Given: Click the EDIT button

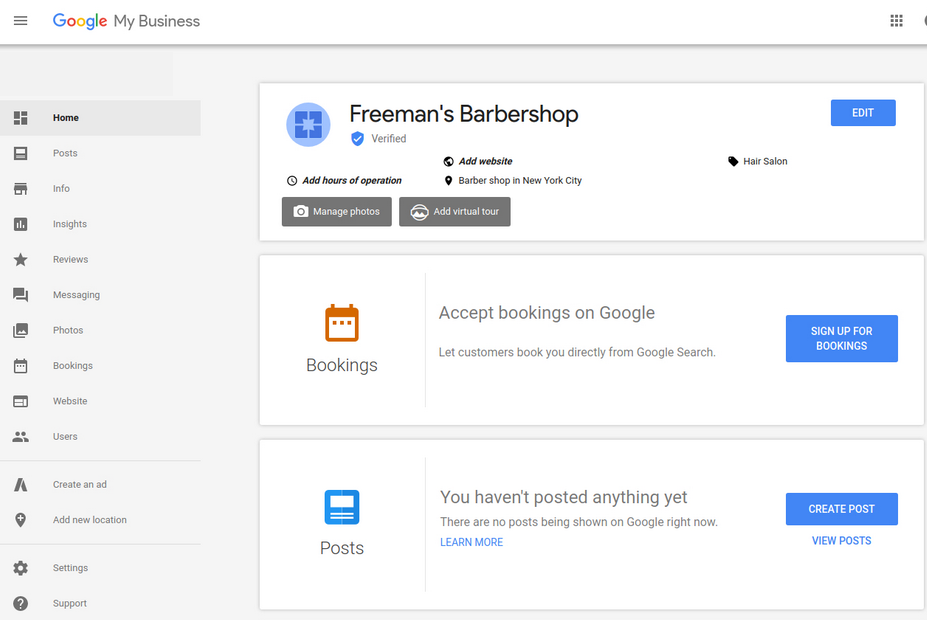Looking at the screenshot, I should 863,113.
